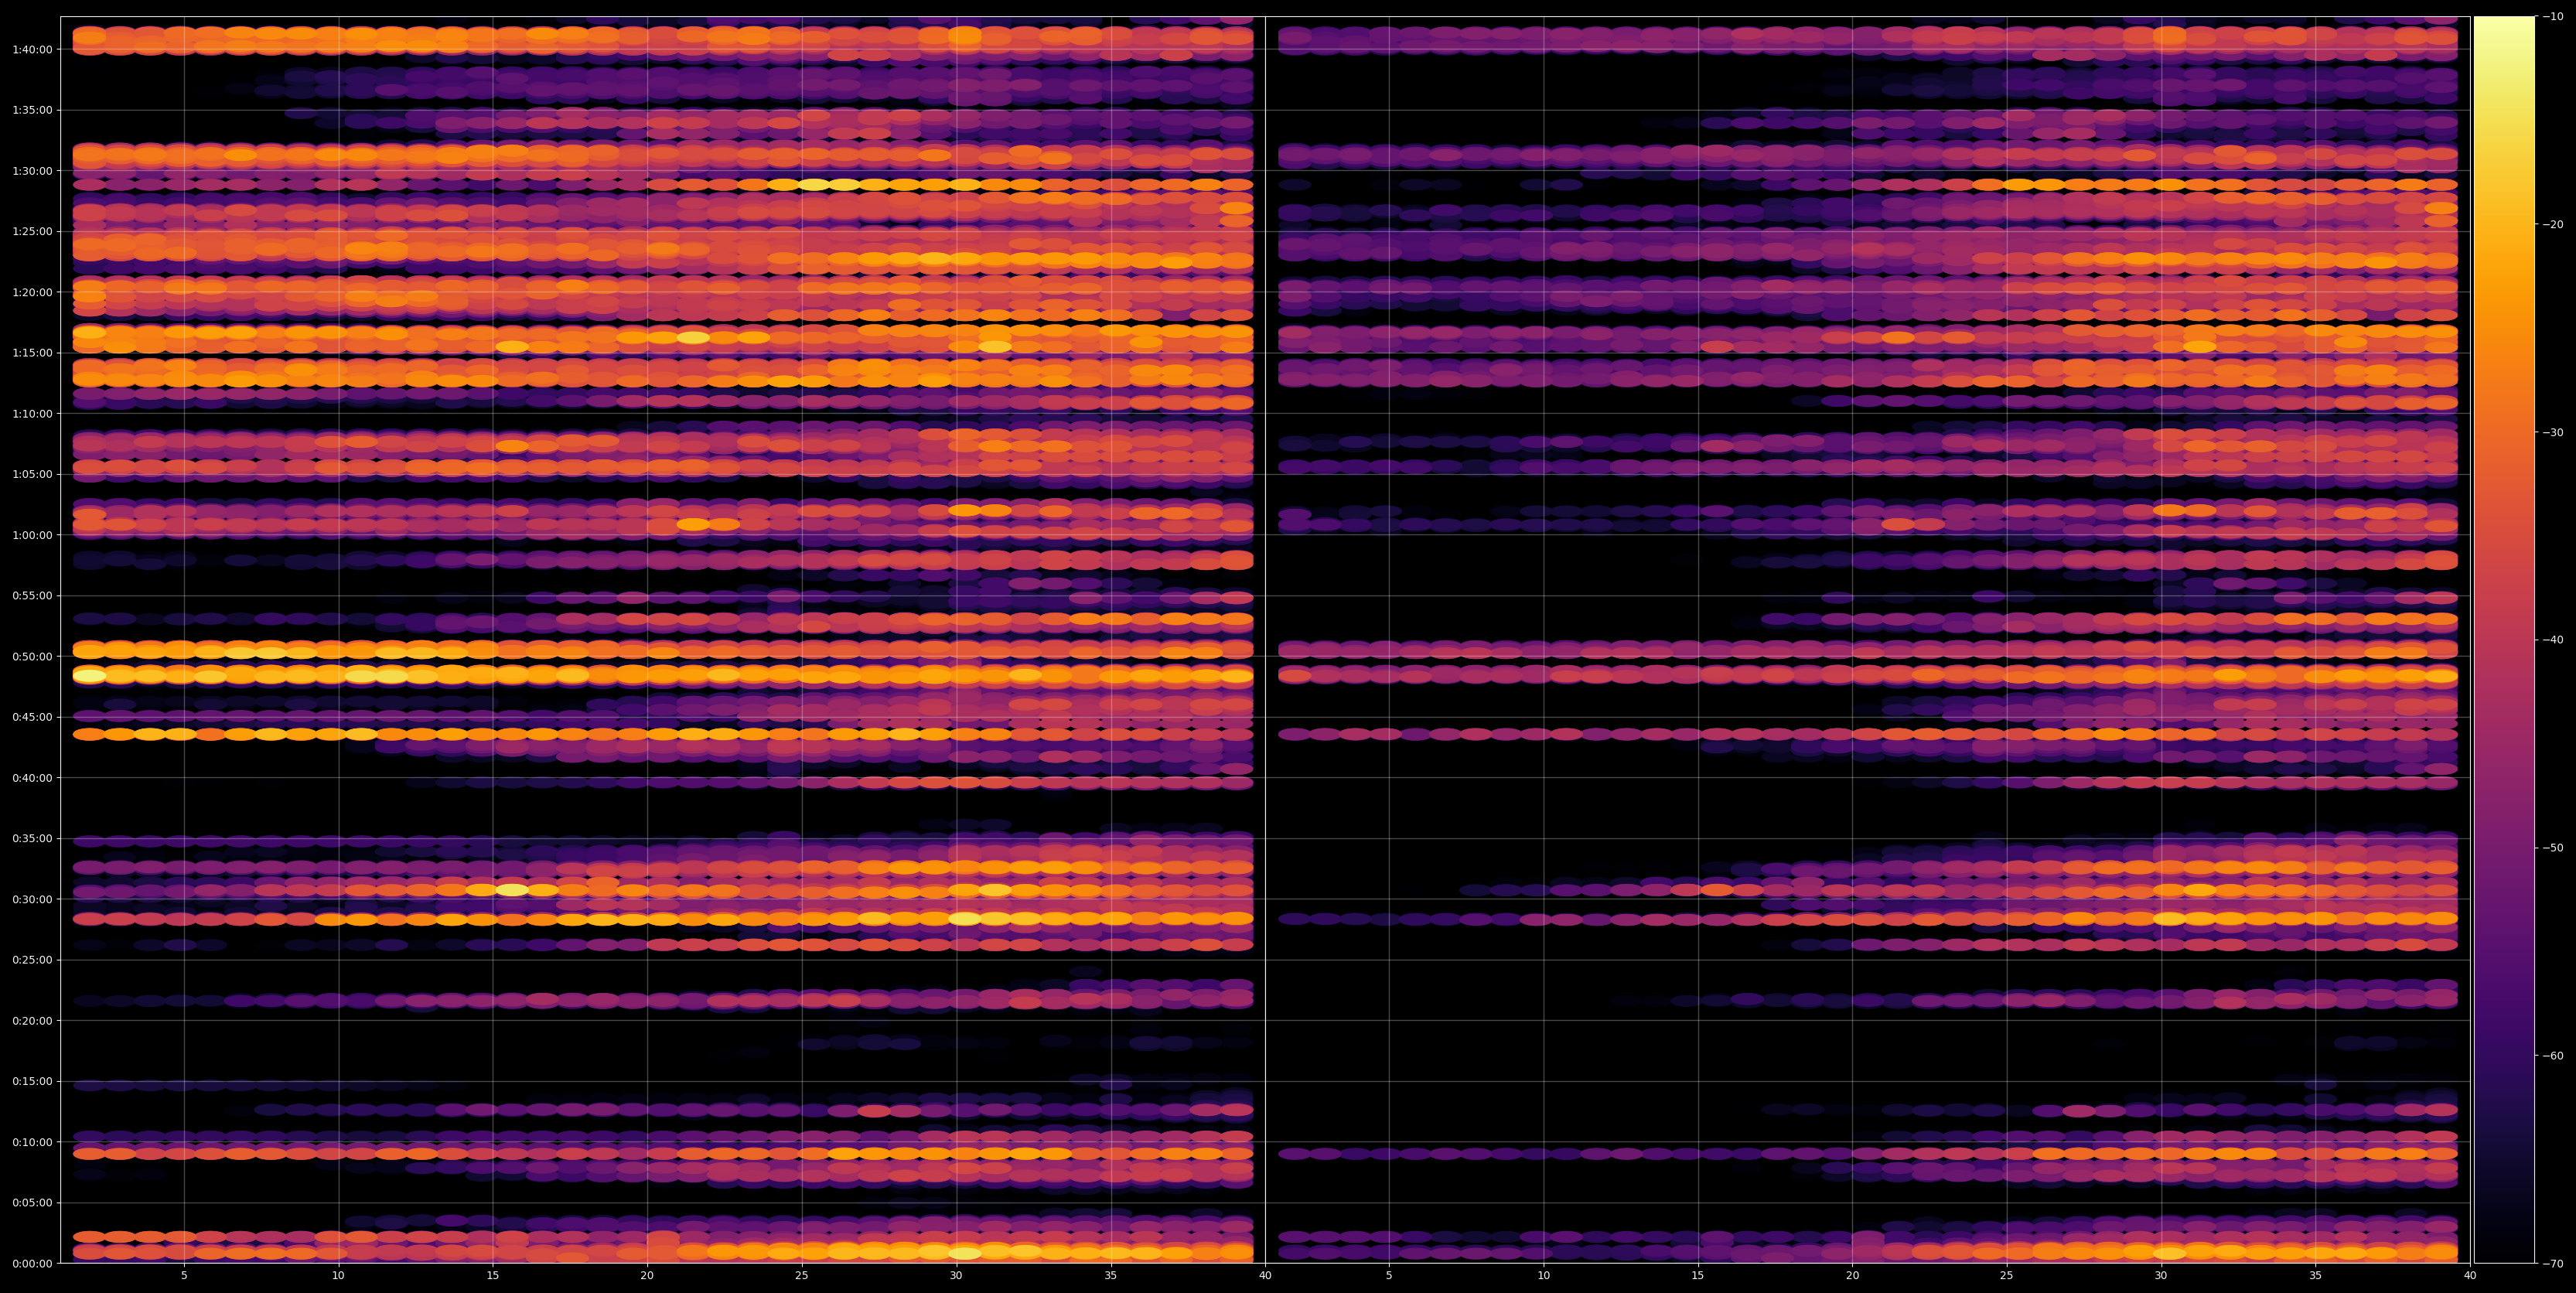Image resolution: width=2576 pixels, height=1293 pixels.
Task: Click the 1:00:00 y-axis tick label
Action: (33, 535)
